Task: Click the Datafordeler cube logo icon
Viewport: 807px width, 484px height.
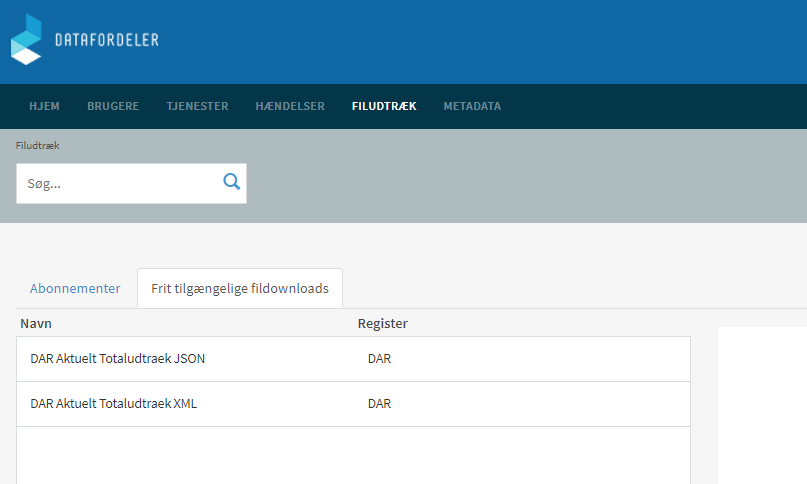Action: click(27, 40)
